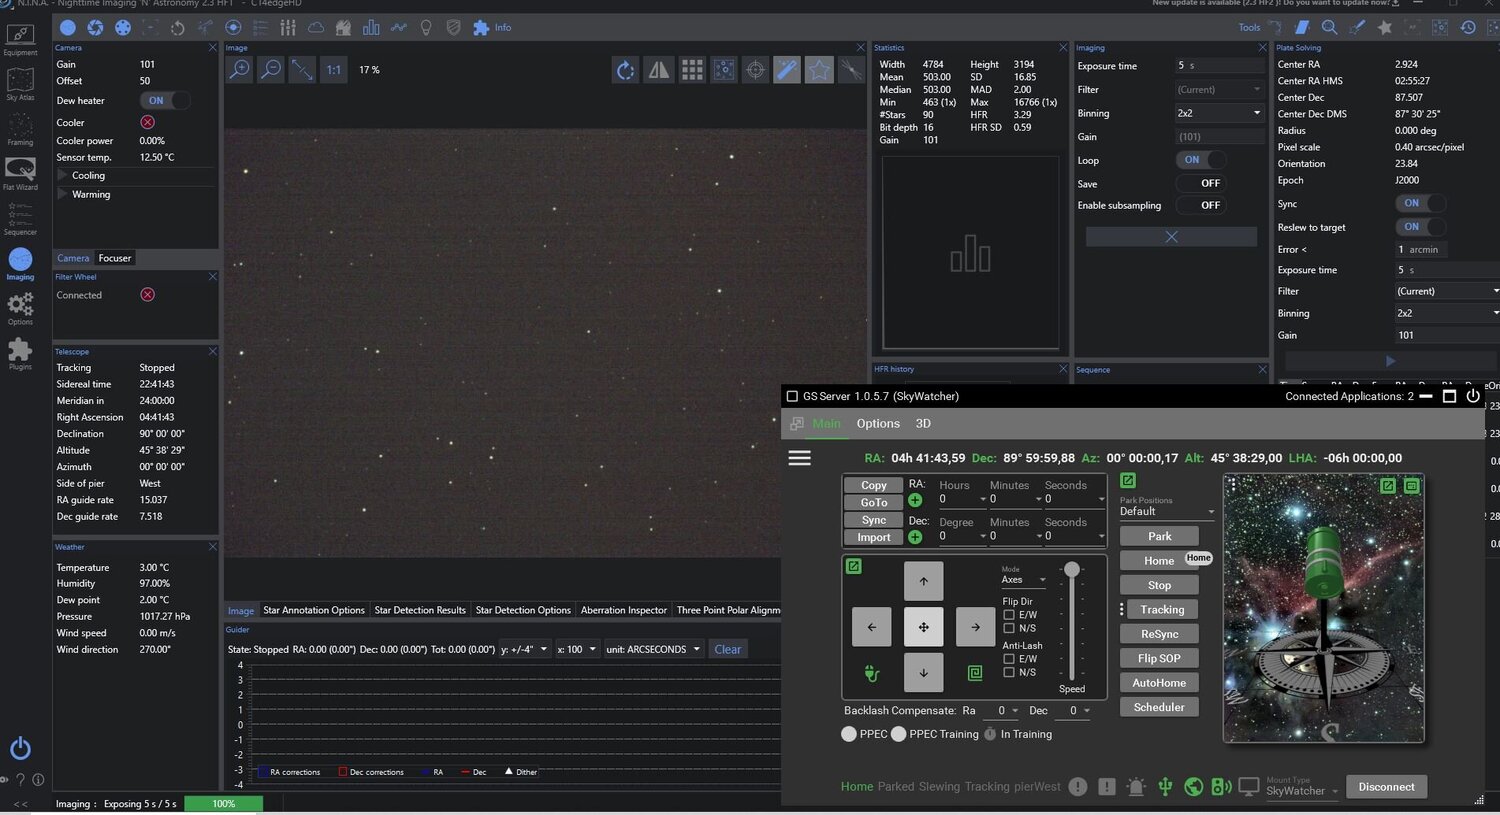The height and width of the screenshot is (815, 1500).
Task: Open Park Positions Default dropdown
Action: tap(1167, 511)
